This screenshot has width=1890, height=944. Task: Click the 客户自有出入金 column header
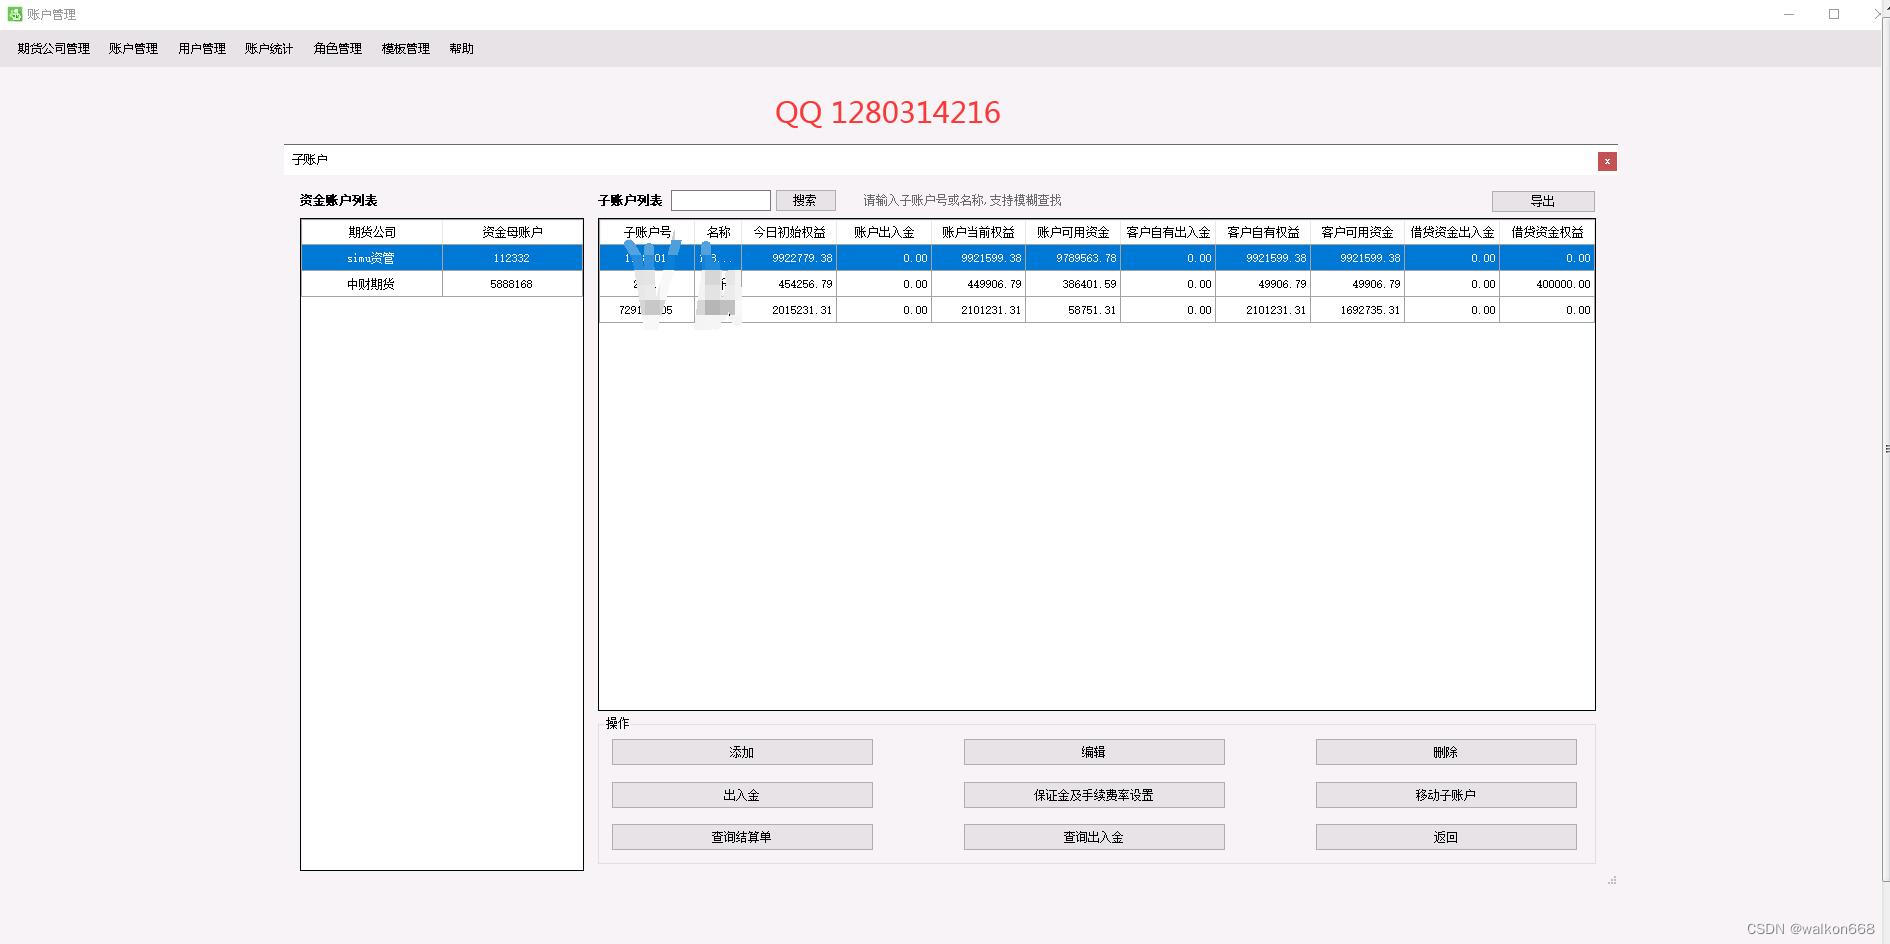1168,232
